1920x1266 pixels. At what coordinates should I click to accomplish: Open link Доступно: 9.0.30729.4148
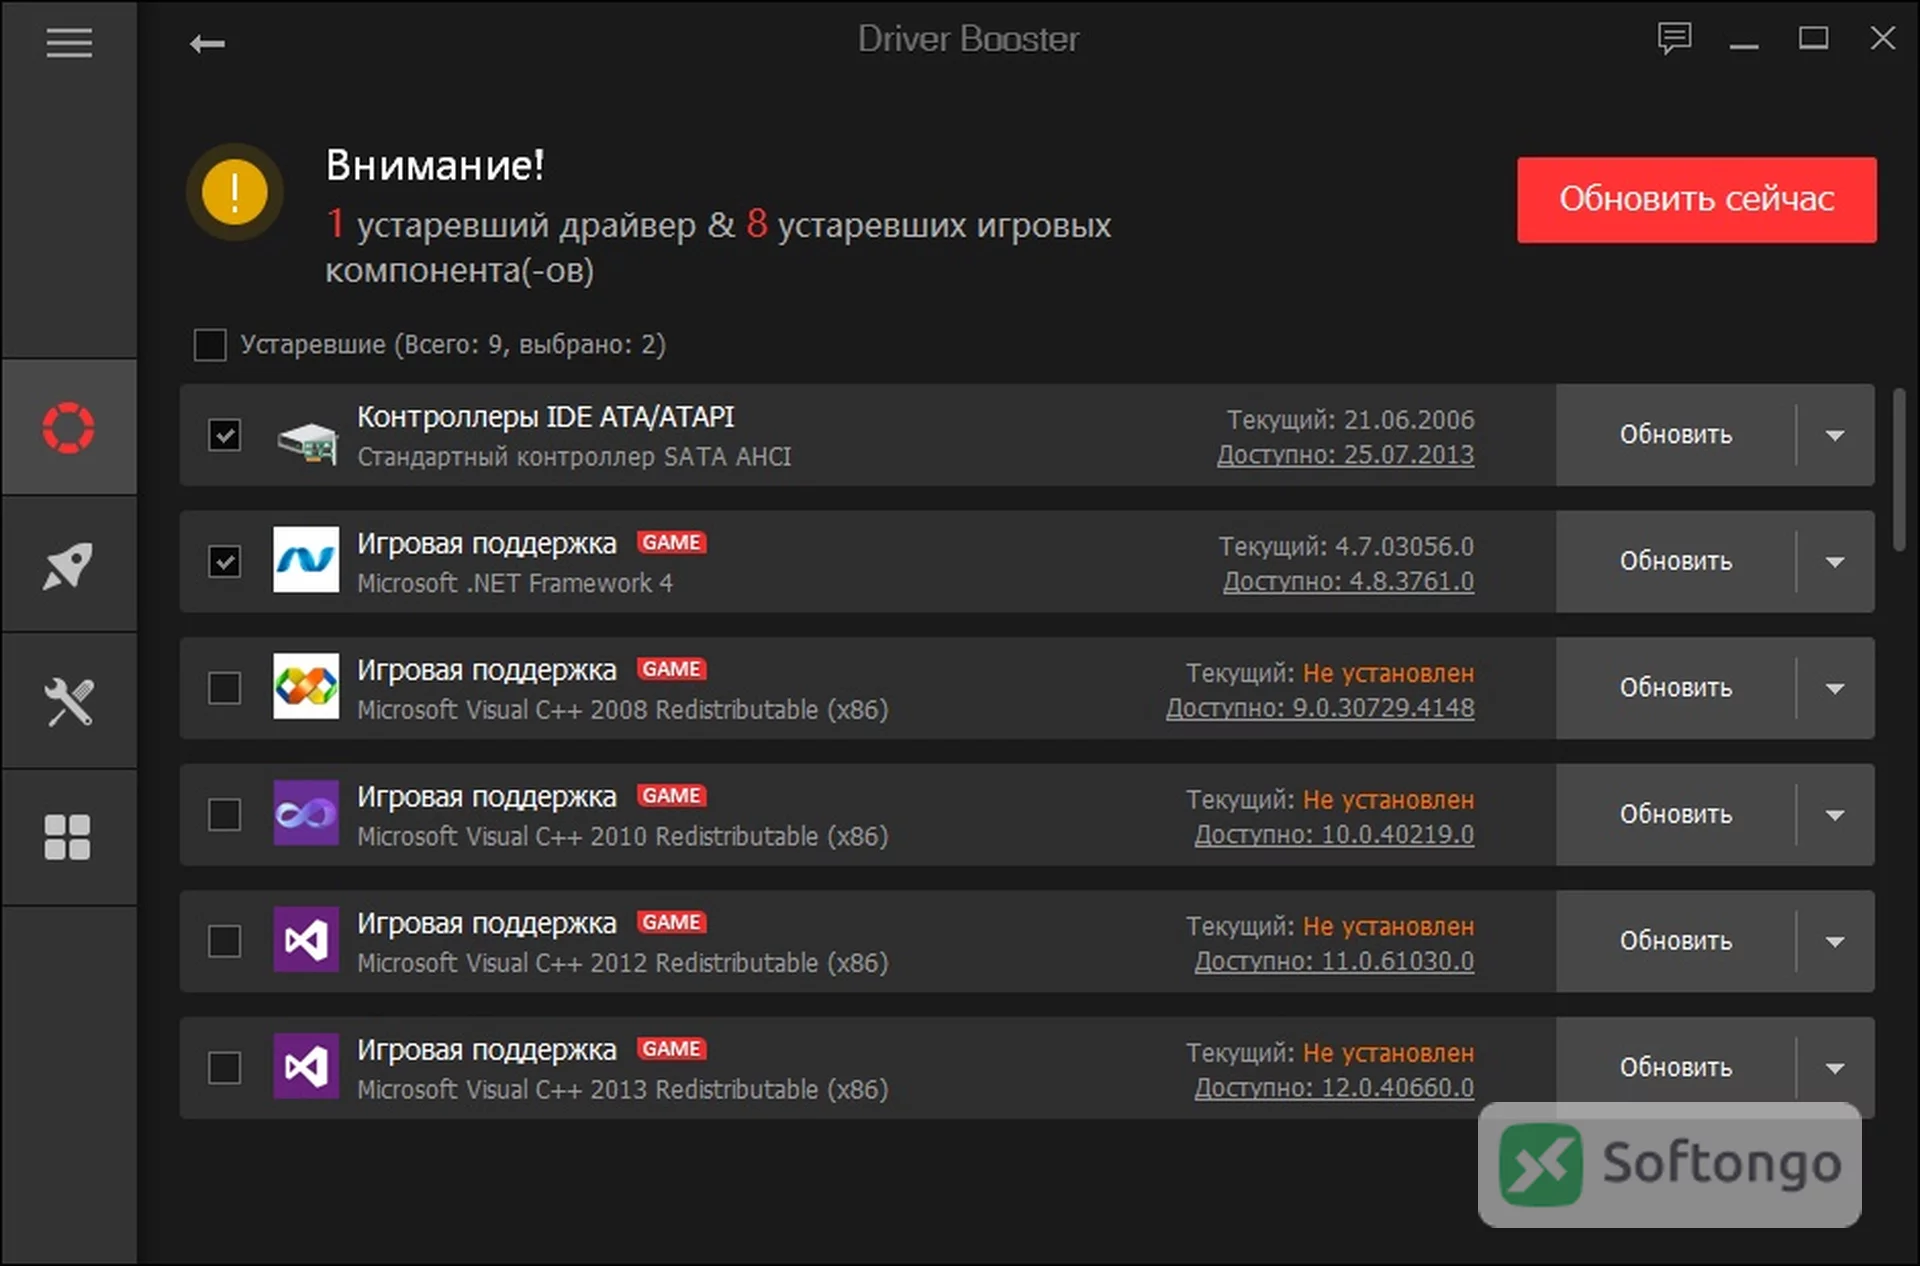[1320, 708]
